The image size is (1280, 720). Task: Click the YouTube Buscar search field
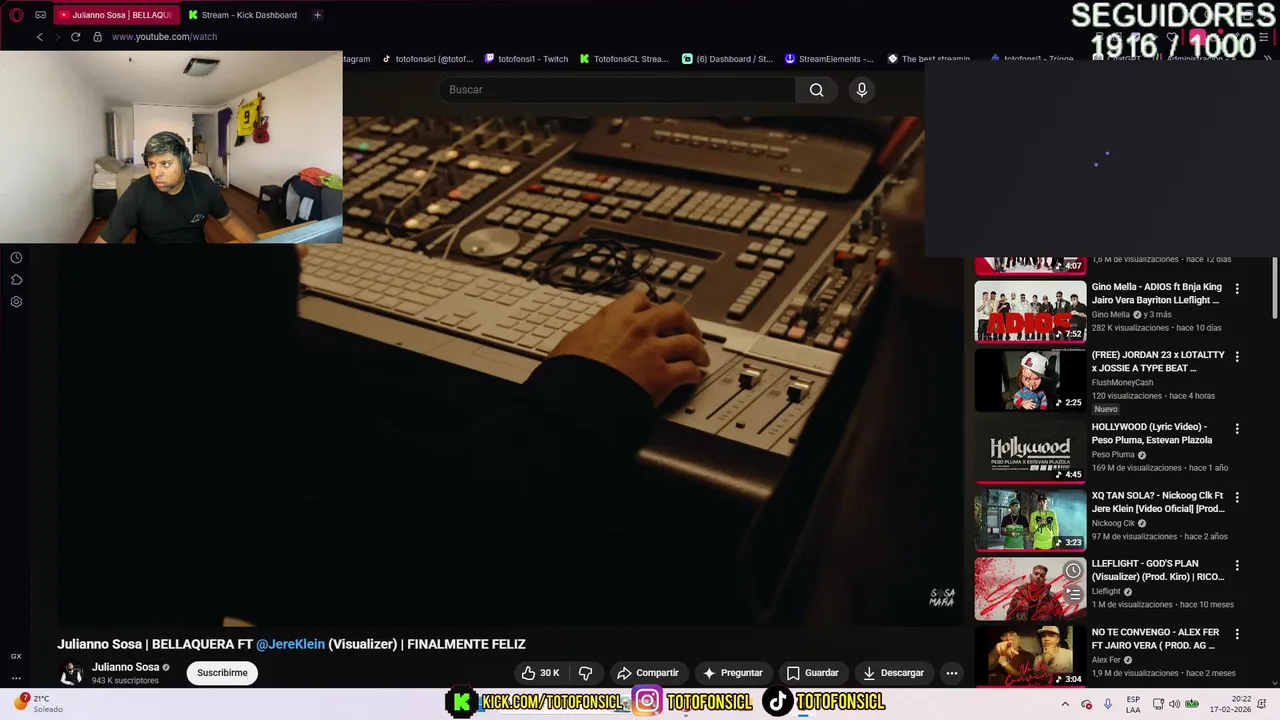[x=616, y=90]
